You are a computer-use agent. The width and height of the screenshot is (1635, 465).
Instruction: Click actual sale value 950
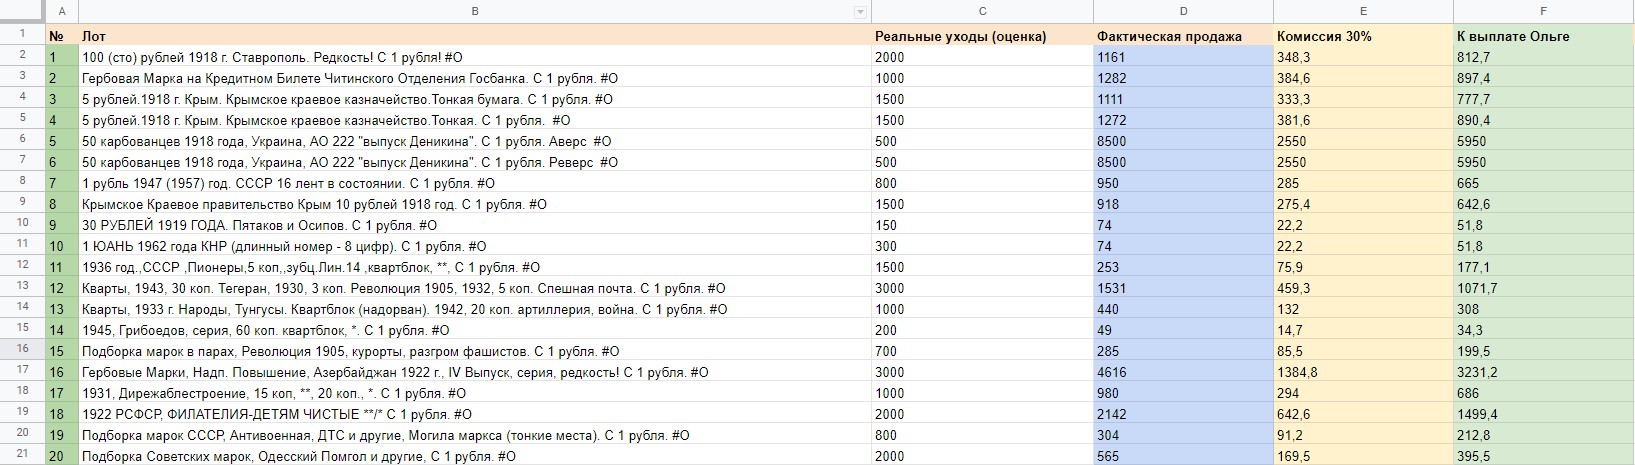click(x=1183, y=183)
